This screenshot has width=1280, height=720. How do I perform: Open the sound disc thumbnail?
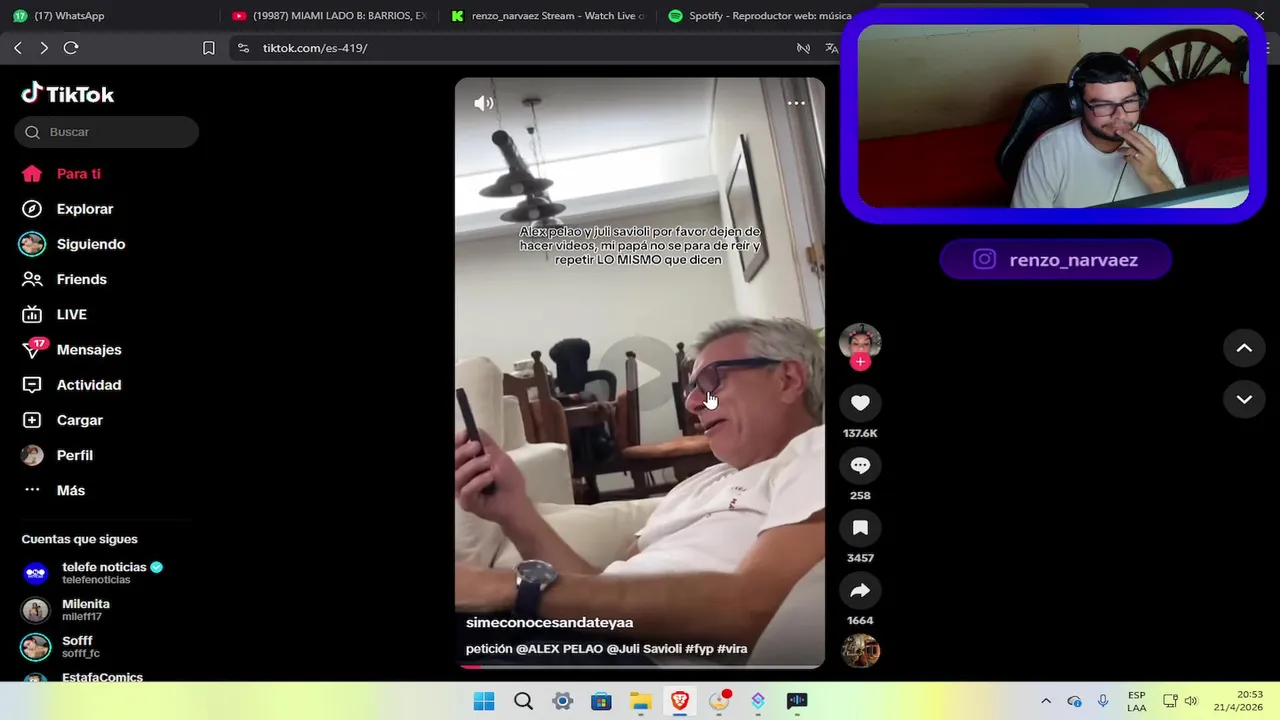[x=860, y=651]
